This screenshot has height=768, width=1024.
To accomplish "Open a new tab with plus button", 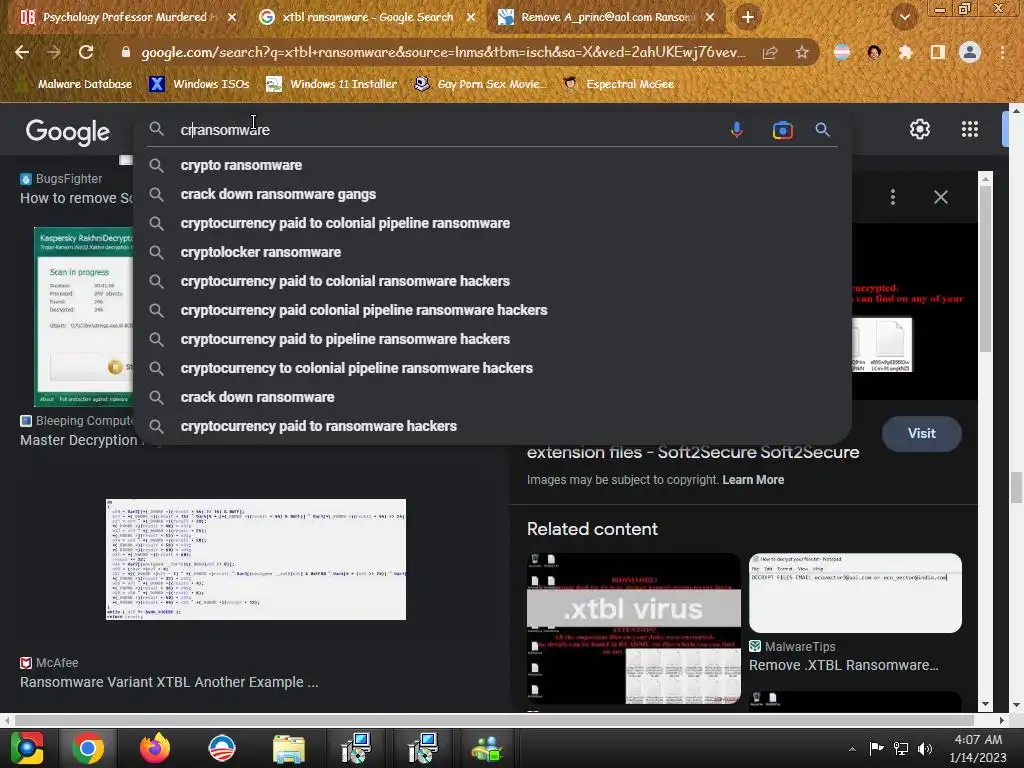I will tap(748, 17).
